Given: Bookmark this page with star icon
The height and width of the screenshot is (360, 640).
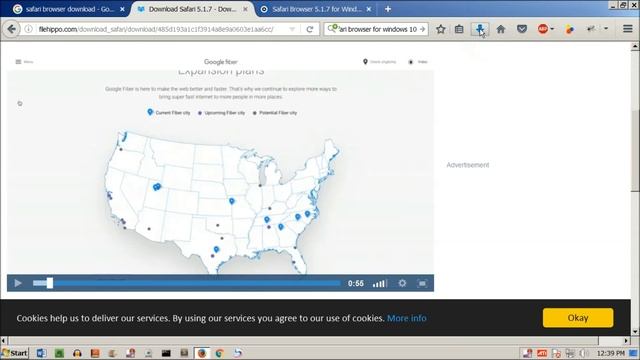Looking at the screenshot, I should [440, 29].
